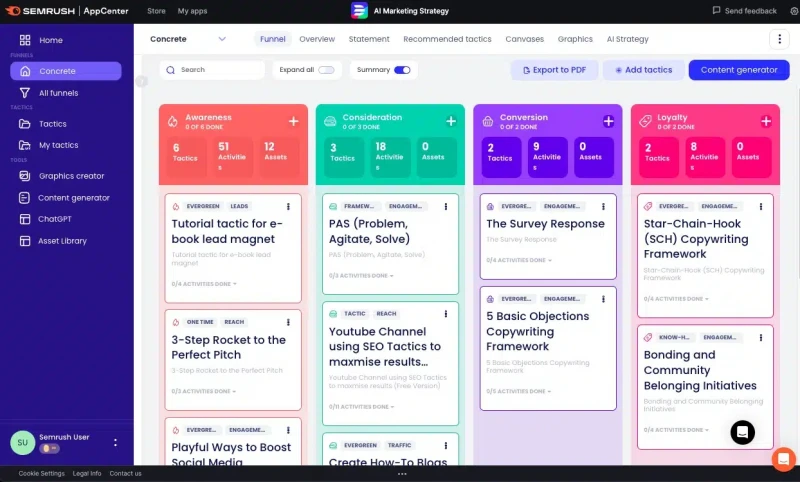Click the Search tactics field
Screen dimensions: 800x482
pyautogui.click(x=212, y=70)
